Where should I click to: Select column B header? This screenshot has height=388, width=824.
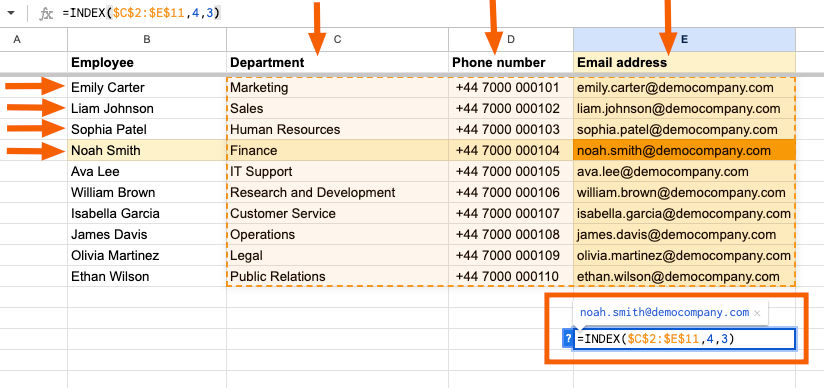point(147,39)
